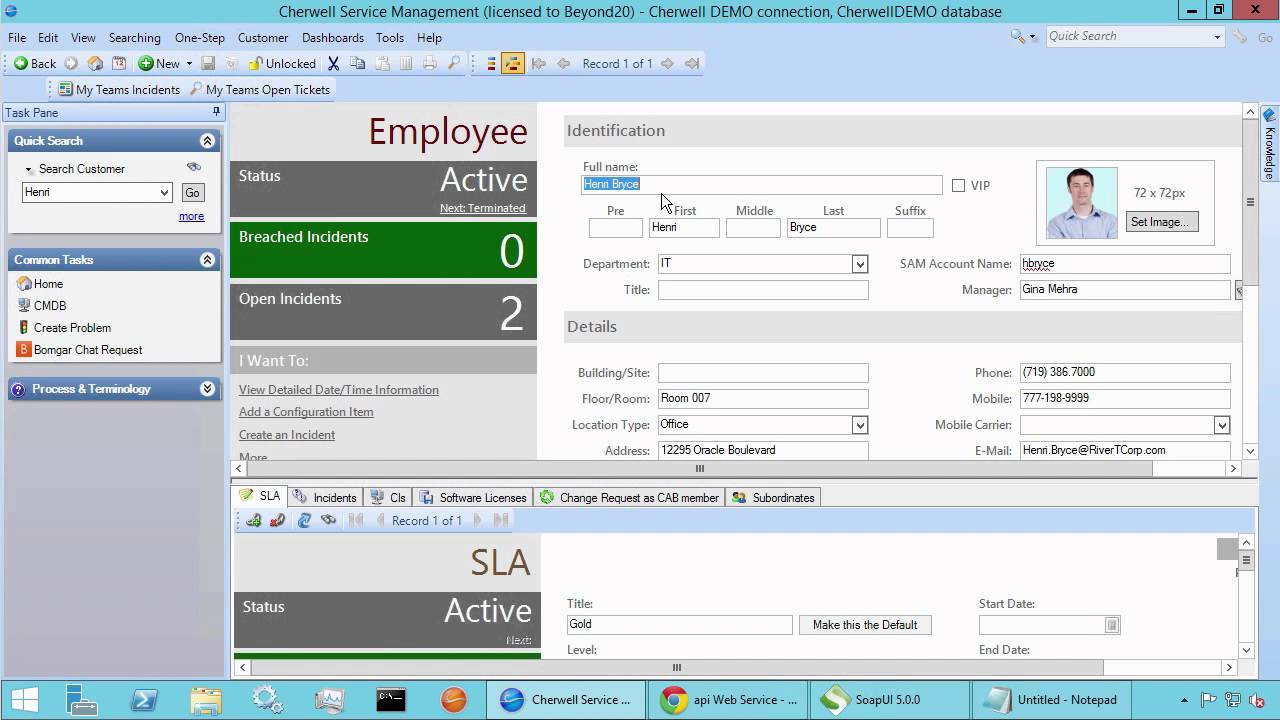Screen dimensions: 1280x720
Task: Expand the Search Customer type dropdown arrow
Action: click(29, 169)
